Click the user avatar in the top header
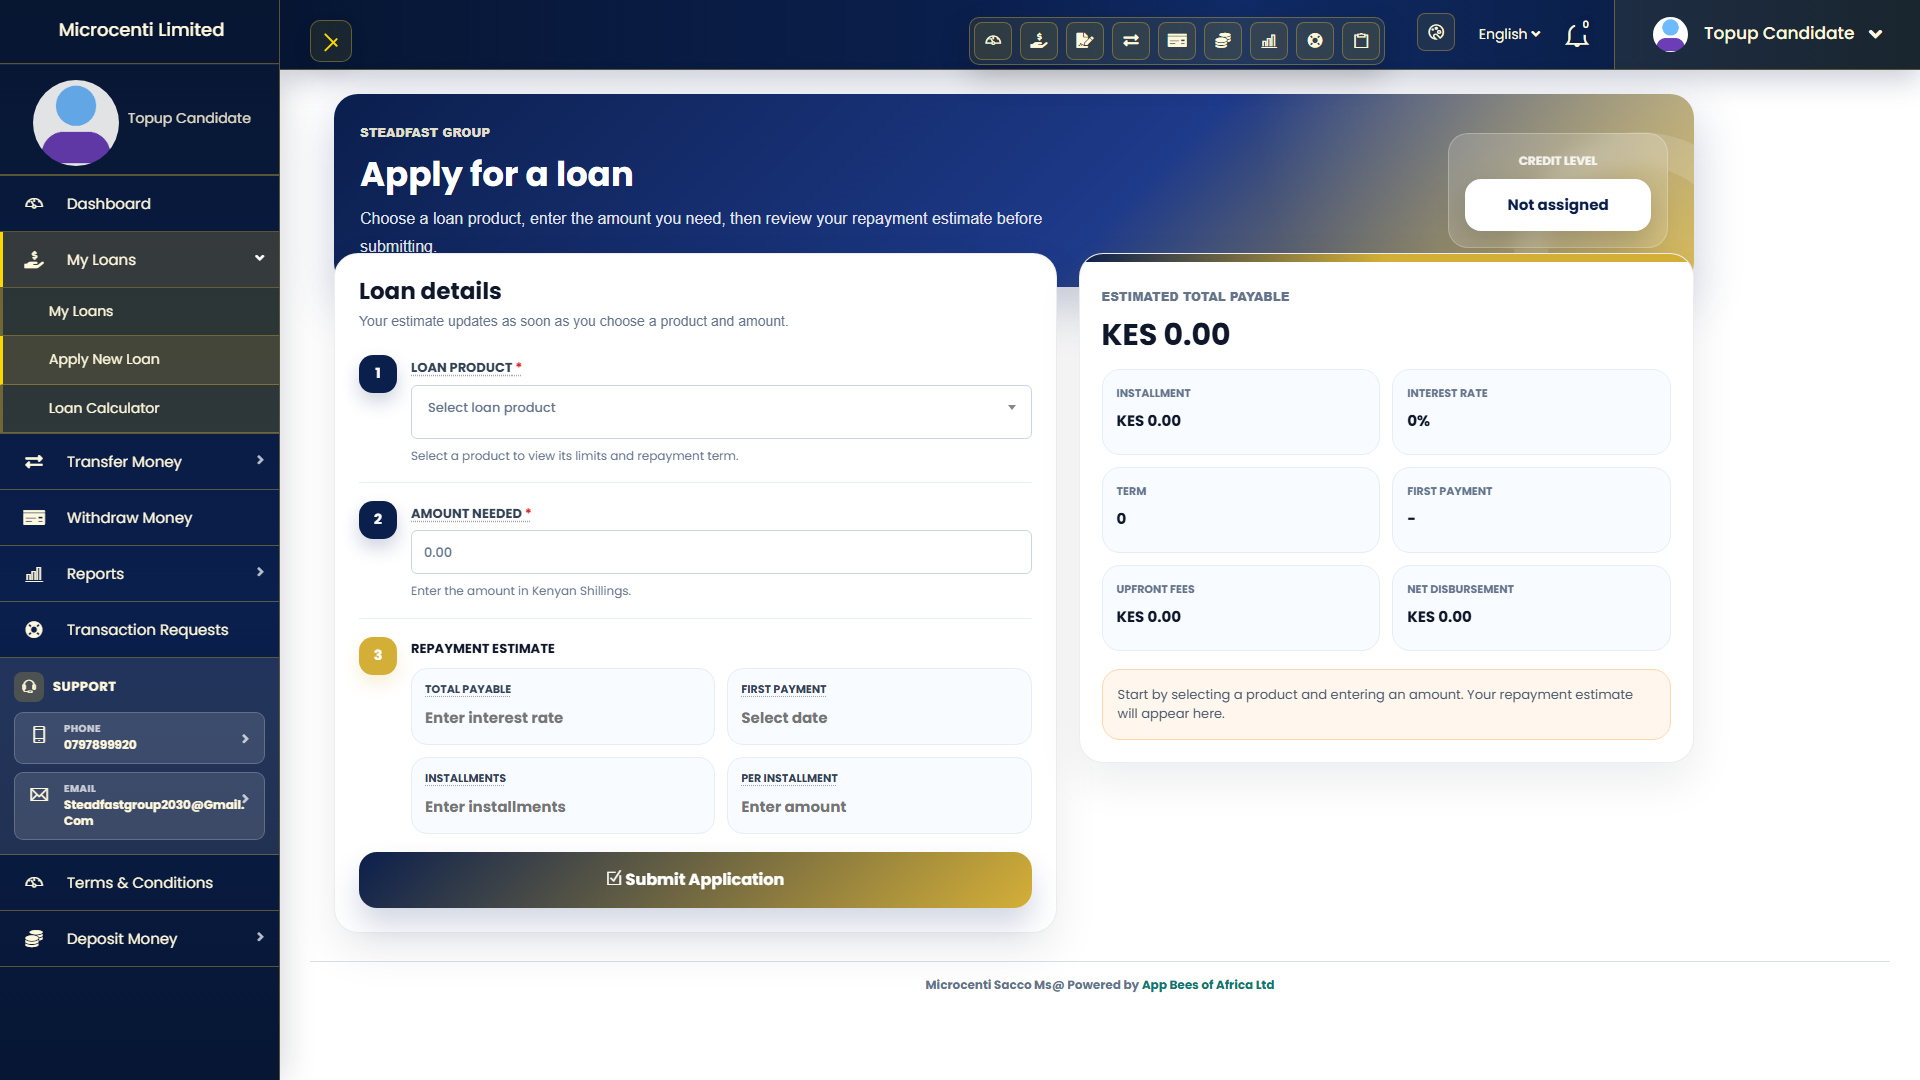The height and width of the screenshot is (1080, 1920). pos(1670,34)
